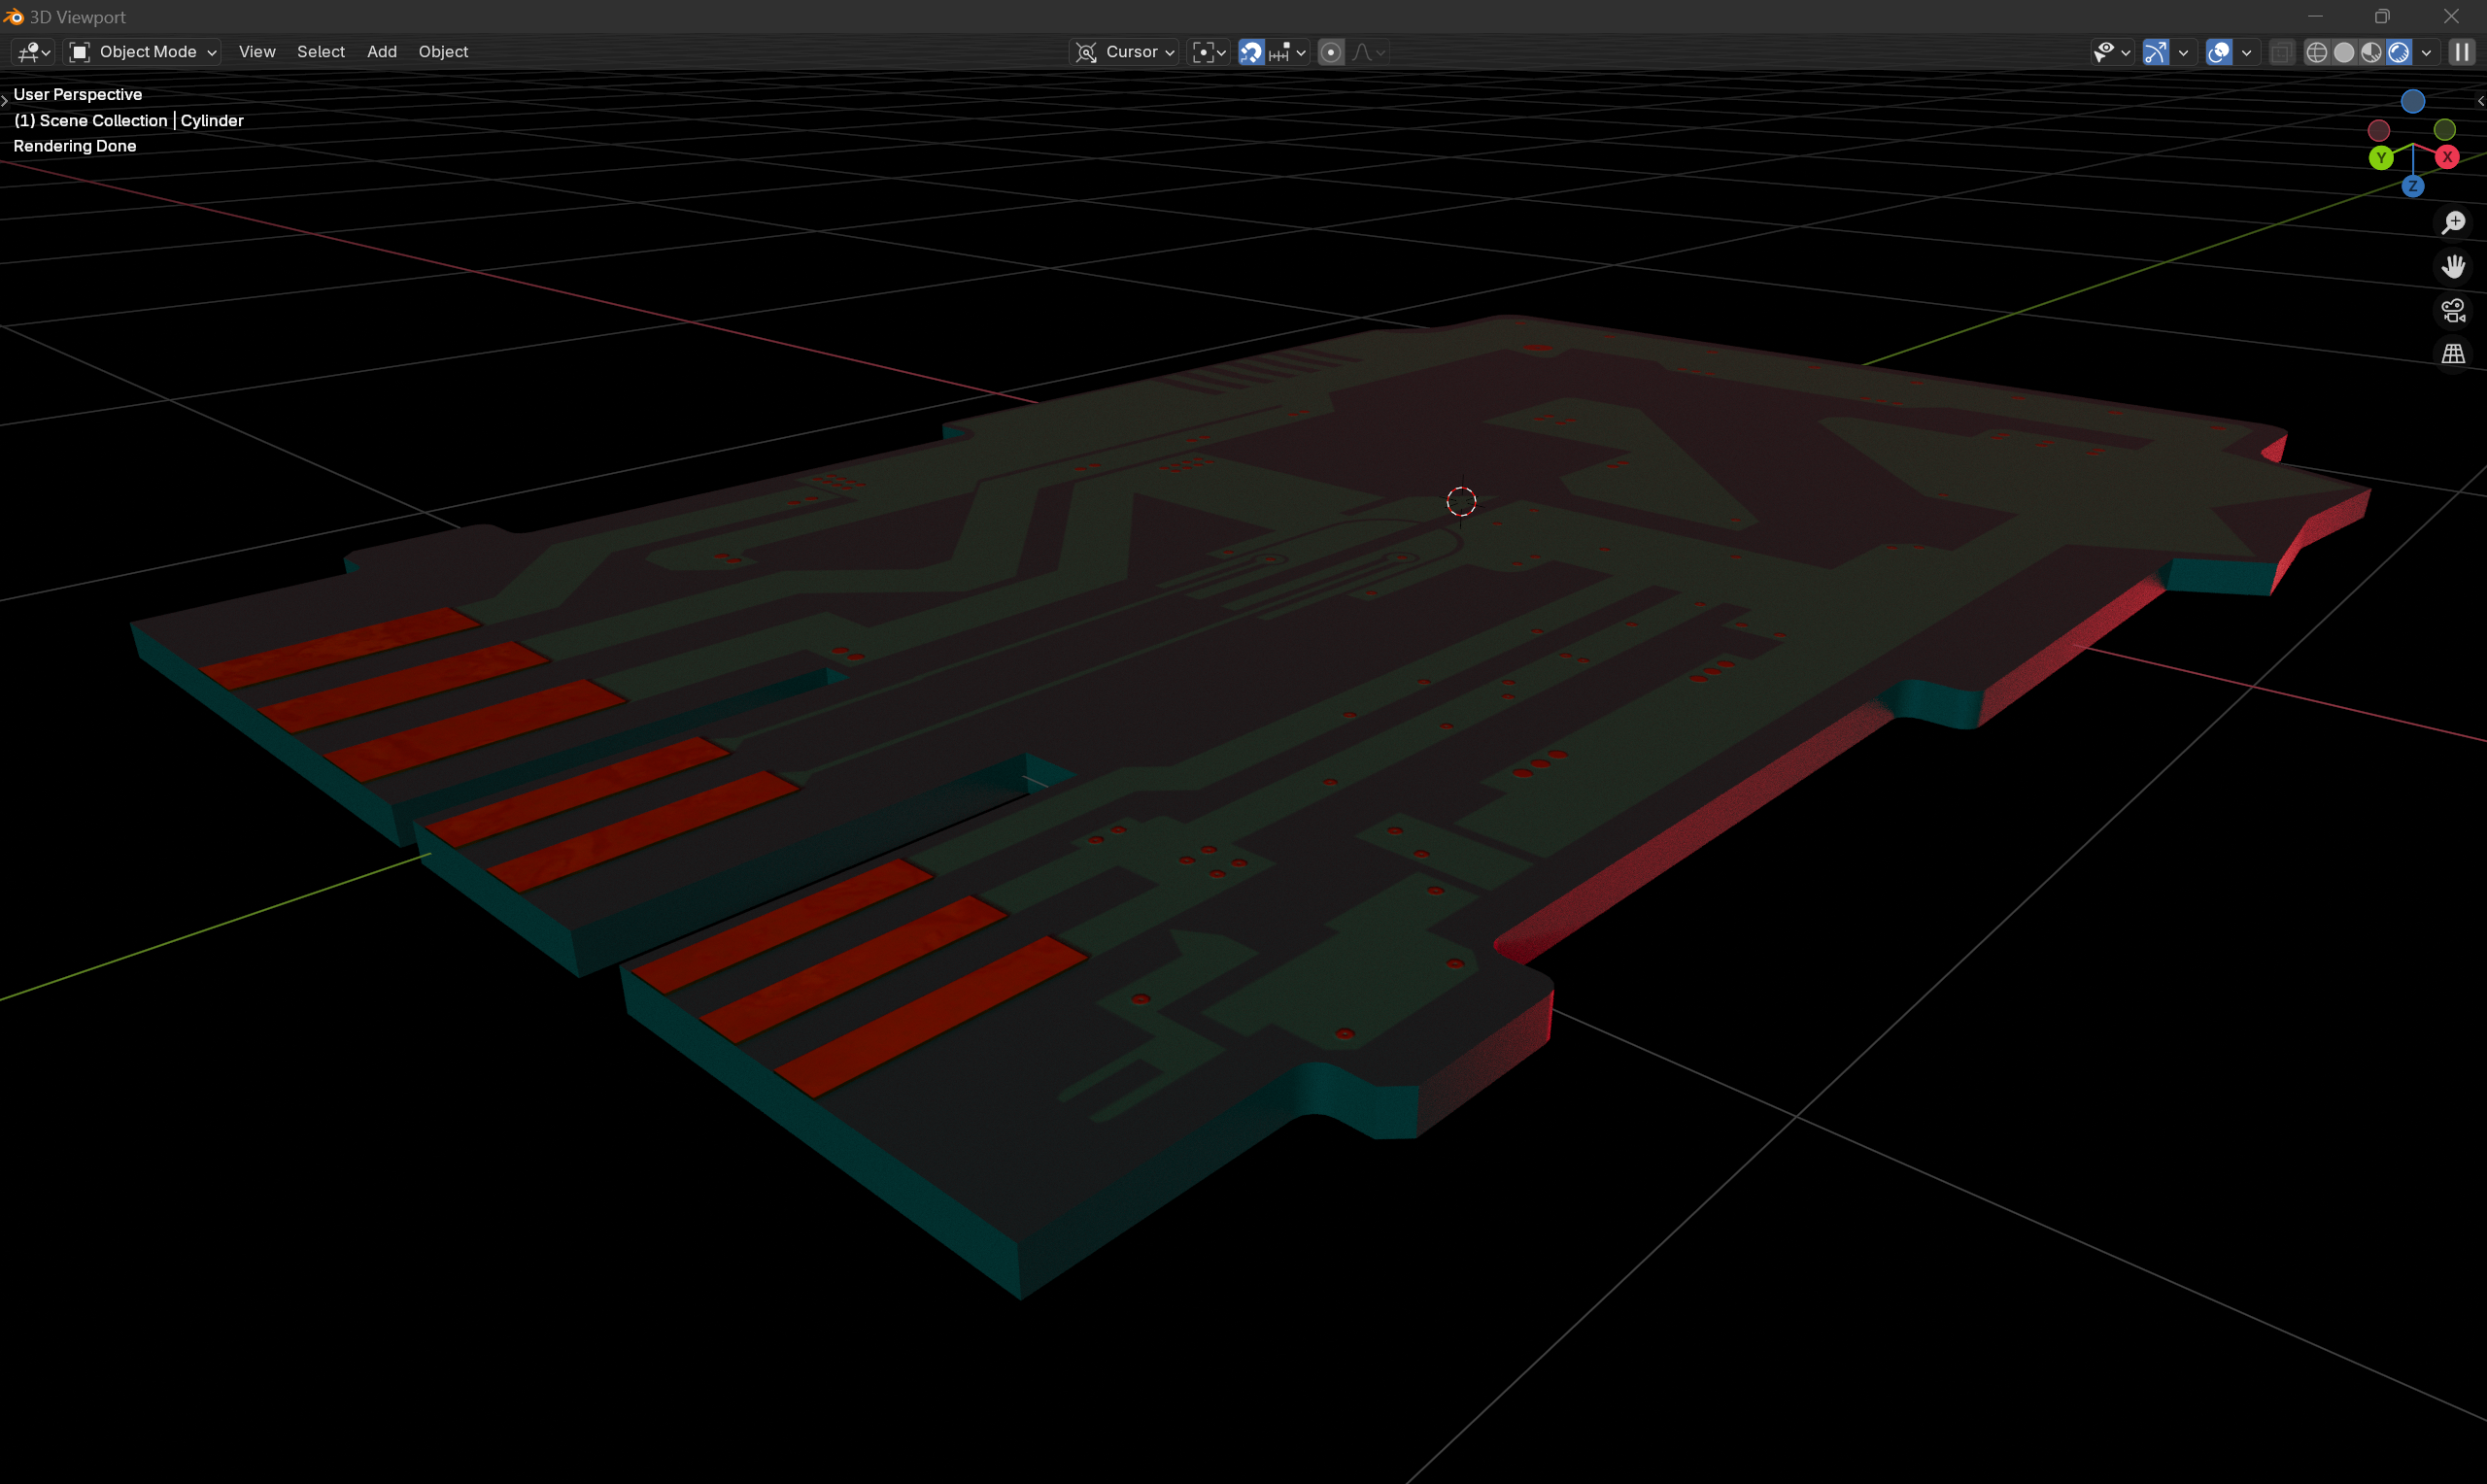The width and height of the screenshot is (2487, 1484).
Task: Click the Cursor orientation icon
Action: coord(1087,52)
